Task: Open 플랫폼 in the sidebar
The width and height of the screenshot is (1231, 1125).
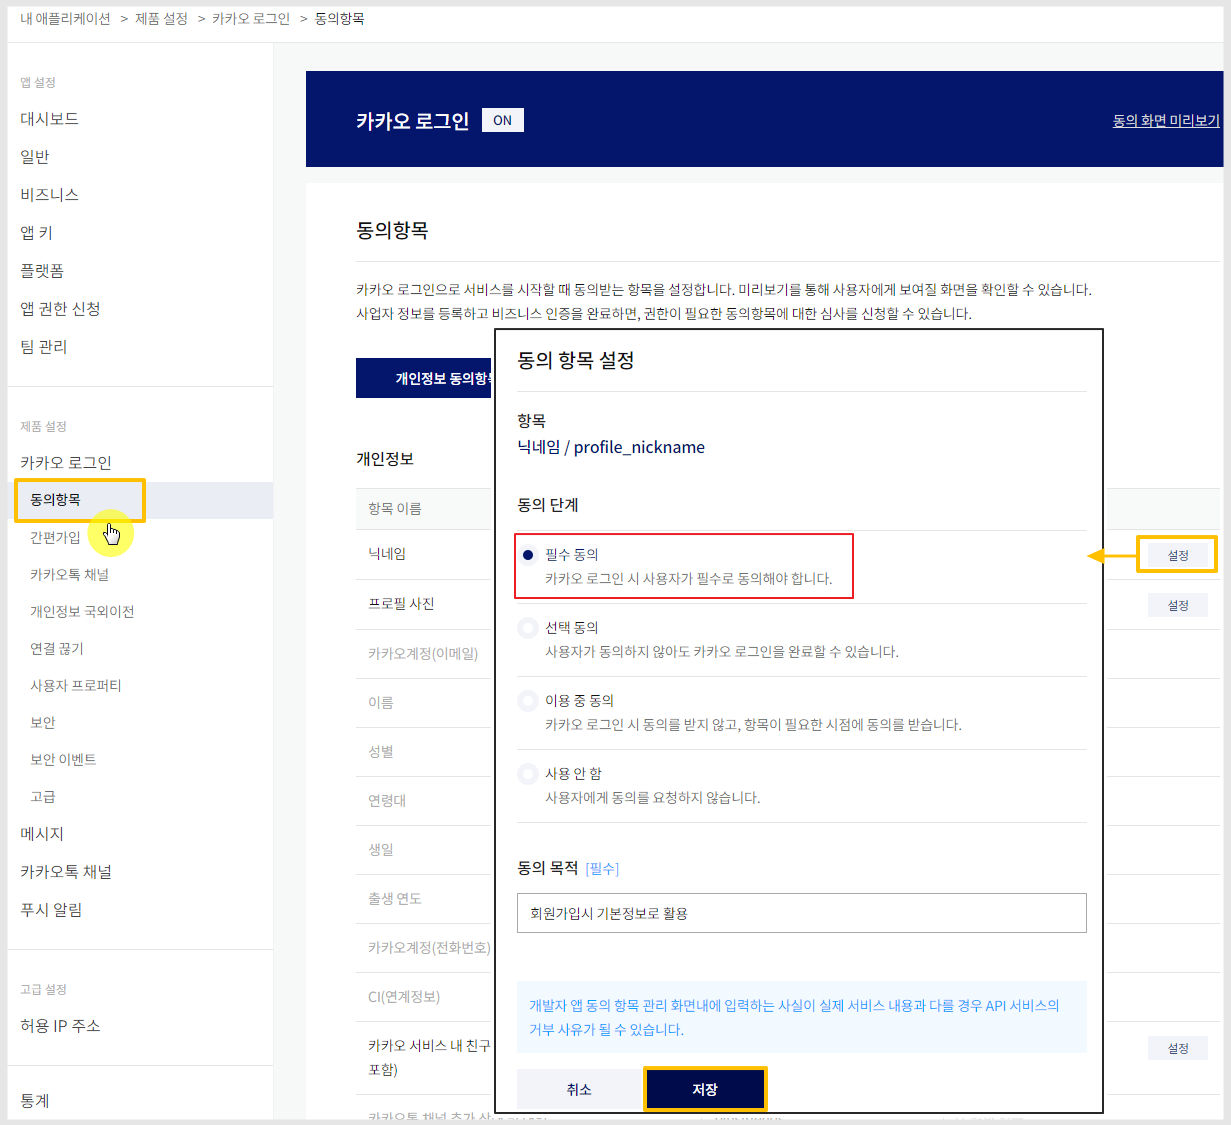Action: click(x=42, y=271)
